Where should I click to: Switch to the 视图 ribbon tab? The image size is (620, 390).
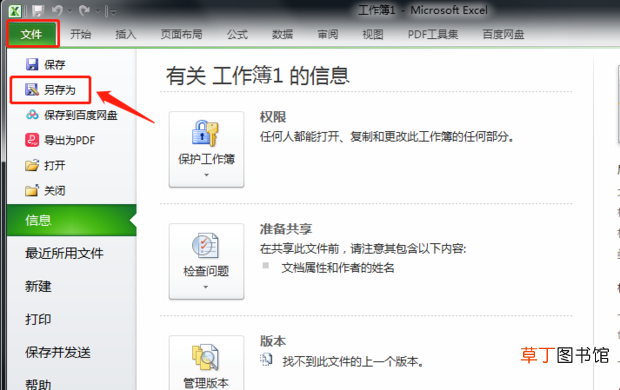373,34
